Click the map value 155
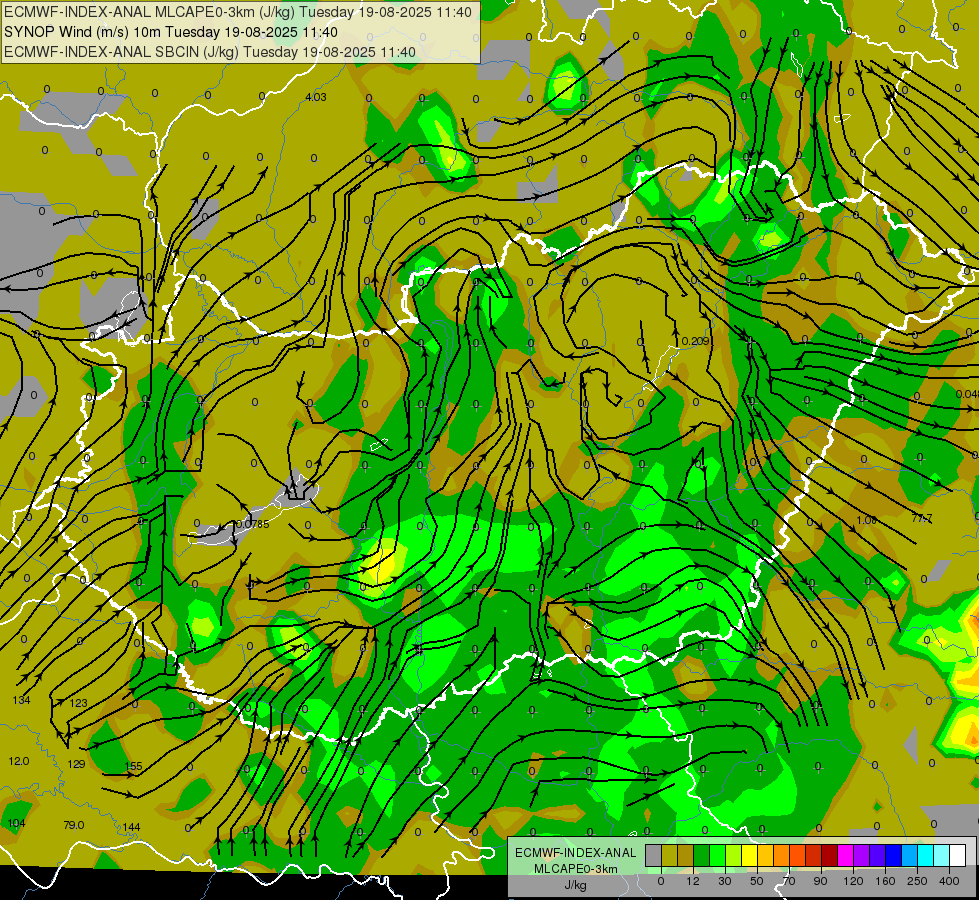 pyautogui.click(x=134, y=766)
